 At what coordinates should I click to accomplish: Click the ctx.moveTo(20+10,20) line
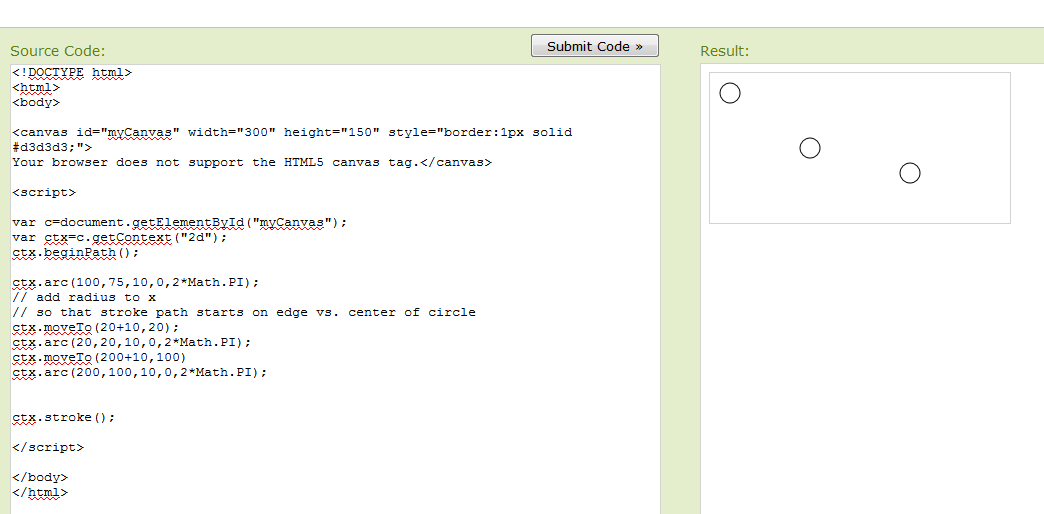[96, 327]
